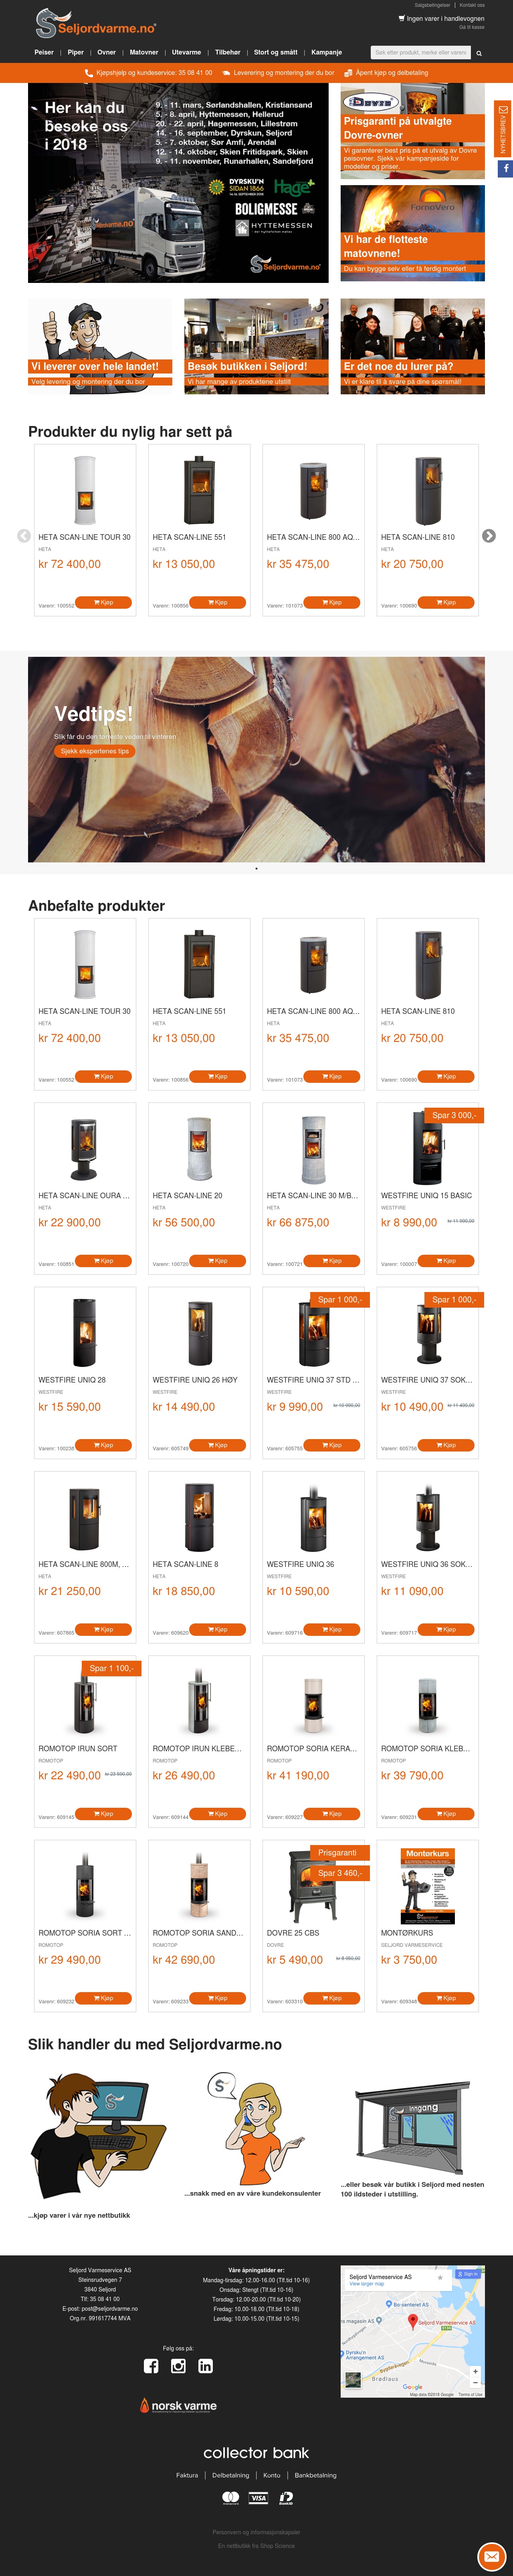Open the Kampanje menu item
This screenshot has width=513, height=2576.
coord(326,52)
